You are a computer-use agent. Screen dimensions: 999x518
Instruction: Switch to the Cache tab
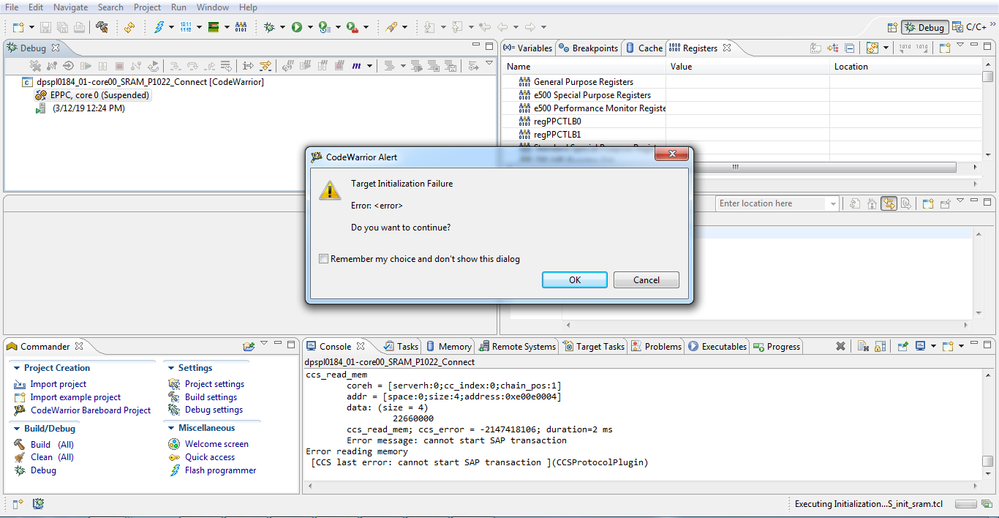point(644,48)
